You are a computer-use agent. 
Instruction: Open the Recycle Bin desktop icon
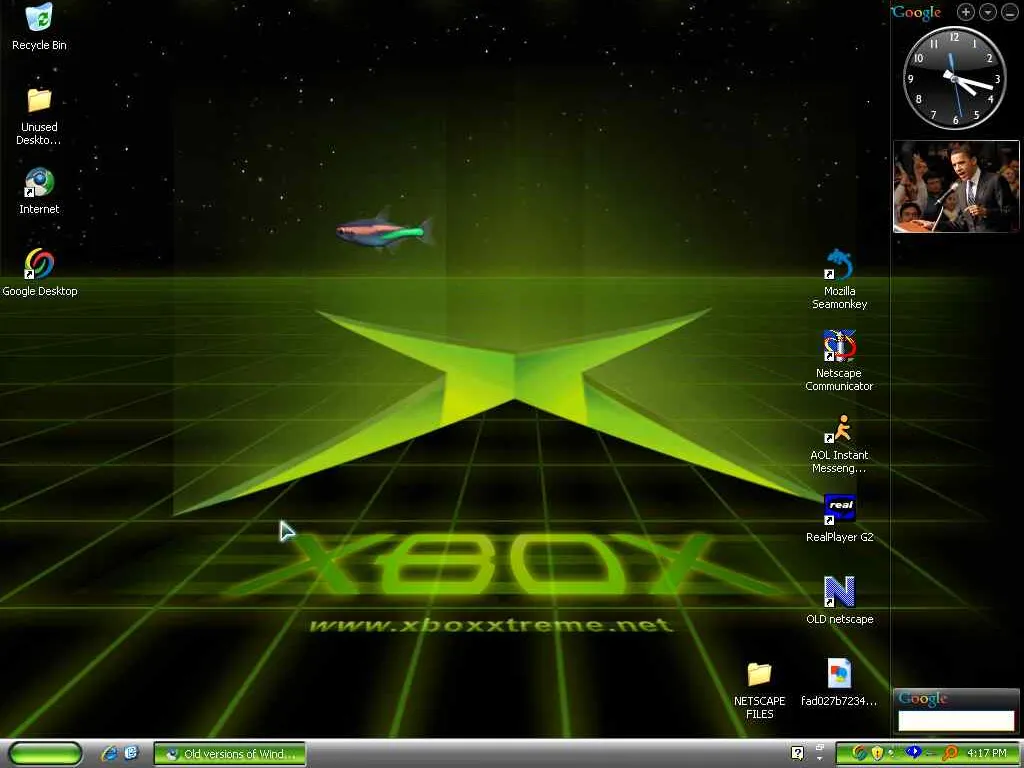tap(39, 27)
